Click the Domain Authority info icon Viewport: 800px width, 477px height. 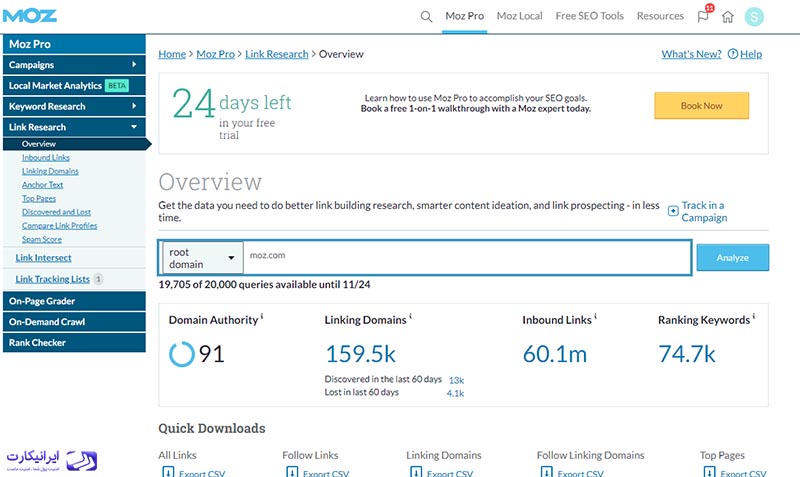click(262, 316)
